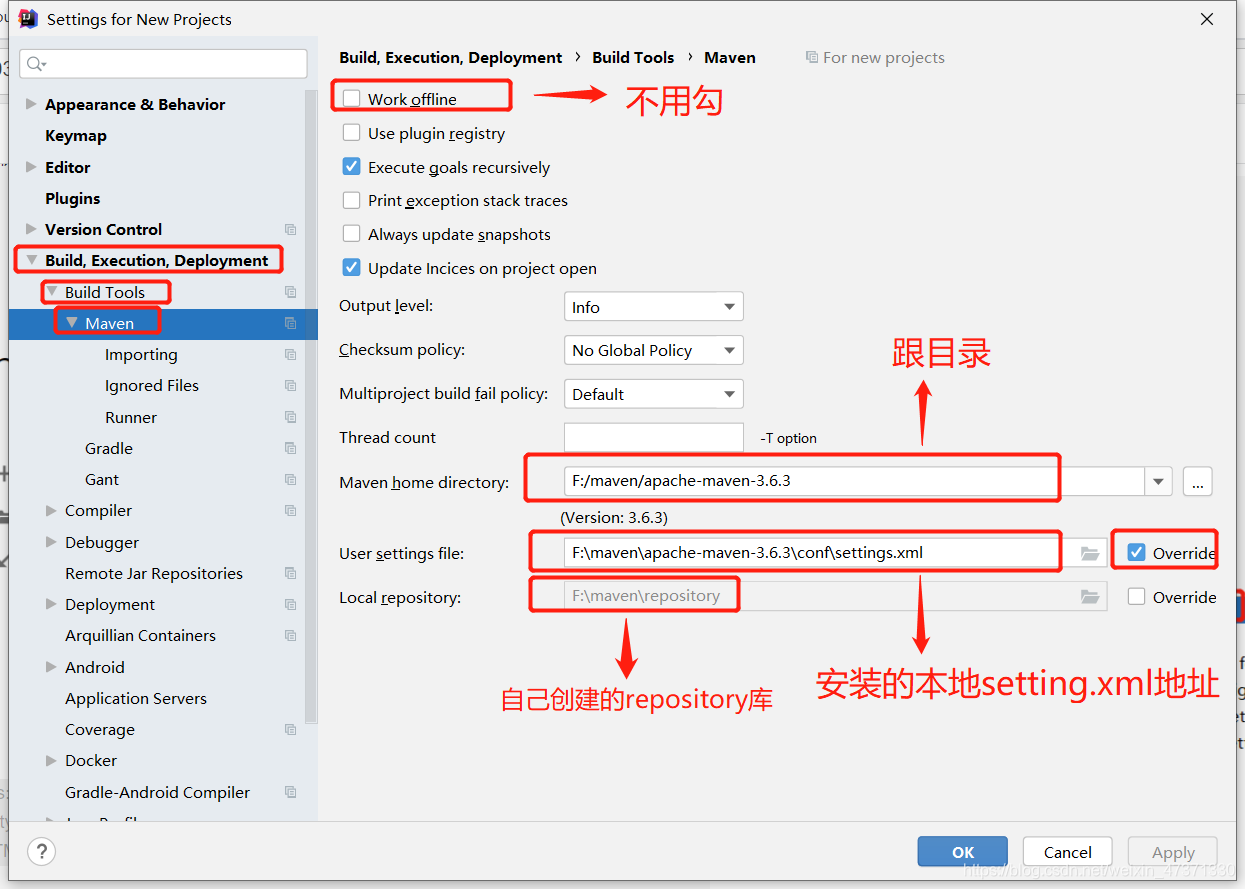The image size is (1245, 889).
Task: Open Ignored Files settings under Maven
Action: point(152,386)
